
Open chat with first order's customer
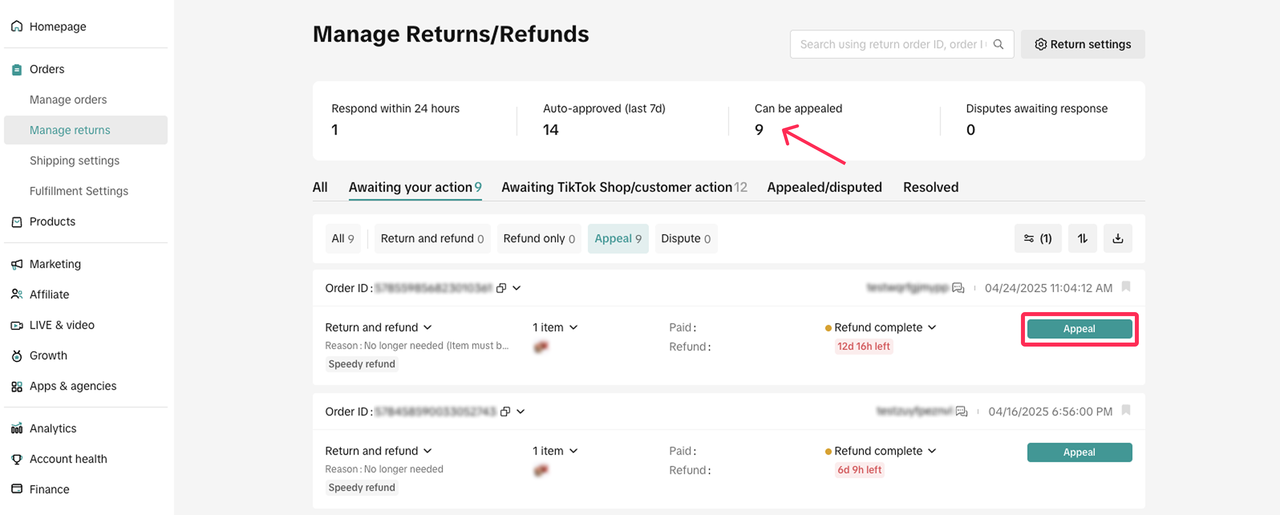959,288
